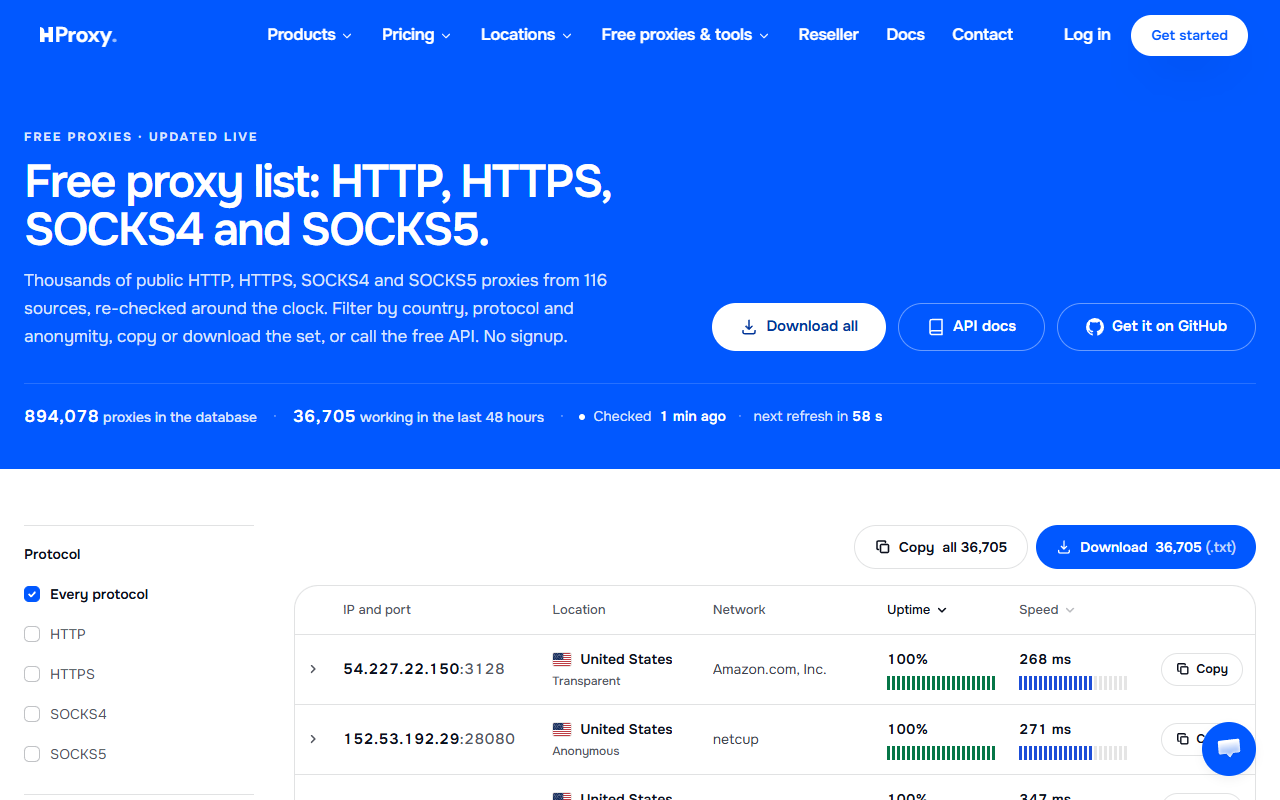The width and height of the screenshot is (1280, 800).
Task: Expand Free proxies & tools menu
Action: click(x=685, y=35)
